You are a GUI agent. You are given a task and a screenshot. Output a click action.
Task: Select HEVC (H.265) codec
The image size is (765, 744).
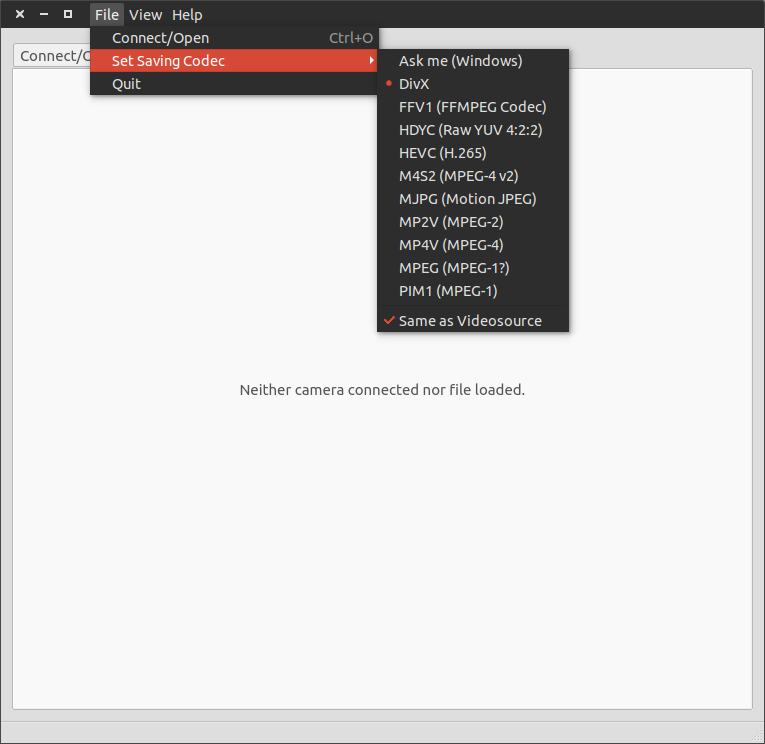tap(473, 153)
